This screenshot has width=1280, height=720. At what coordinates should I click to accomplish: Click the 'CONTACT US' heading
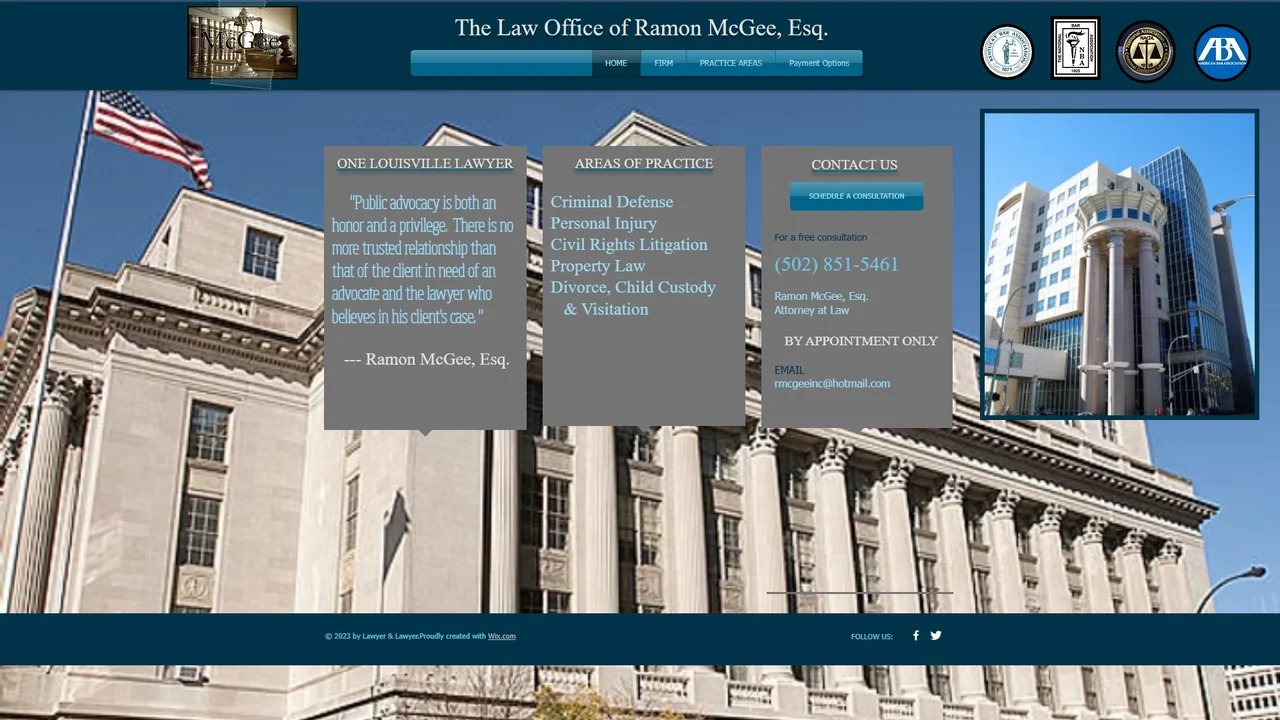(x=854, y=165)
